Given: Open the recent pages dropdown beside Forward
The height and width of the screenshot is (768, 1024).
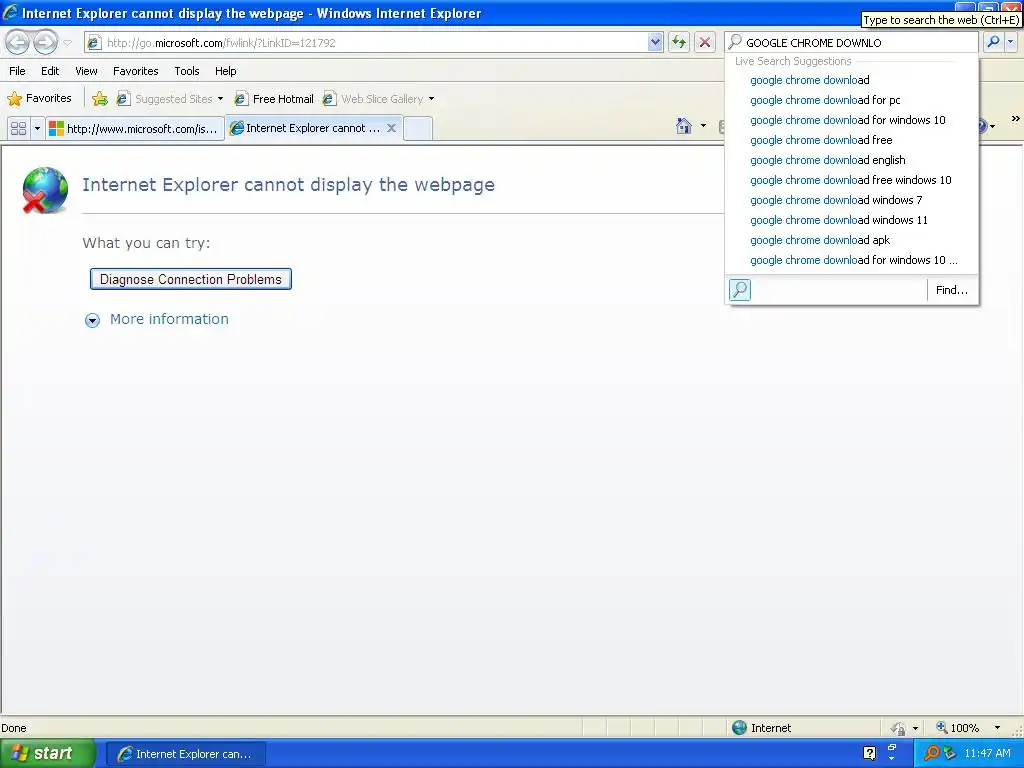Looking at the screenshot, I should point(67,43).
